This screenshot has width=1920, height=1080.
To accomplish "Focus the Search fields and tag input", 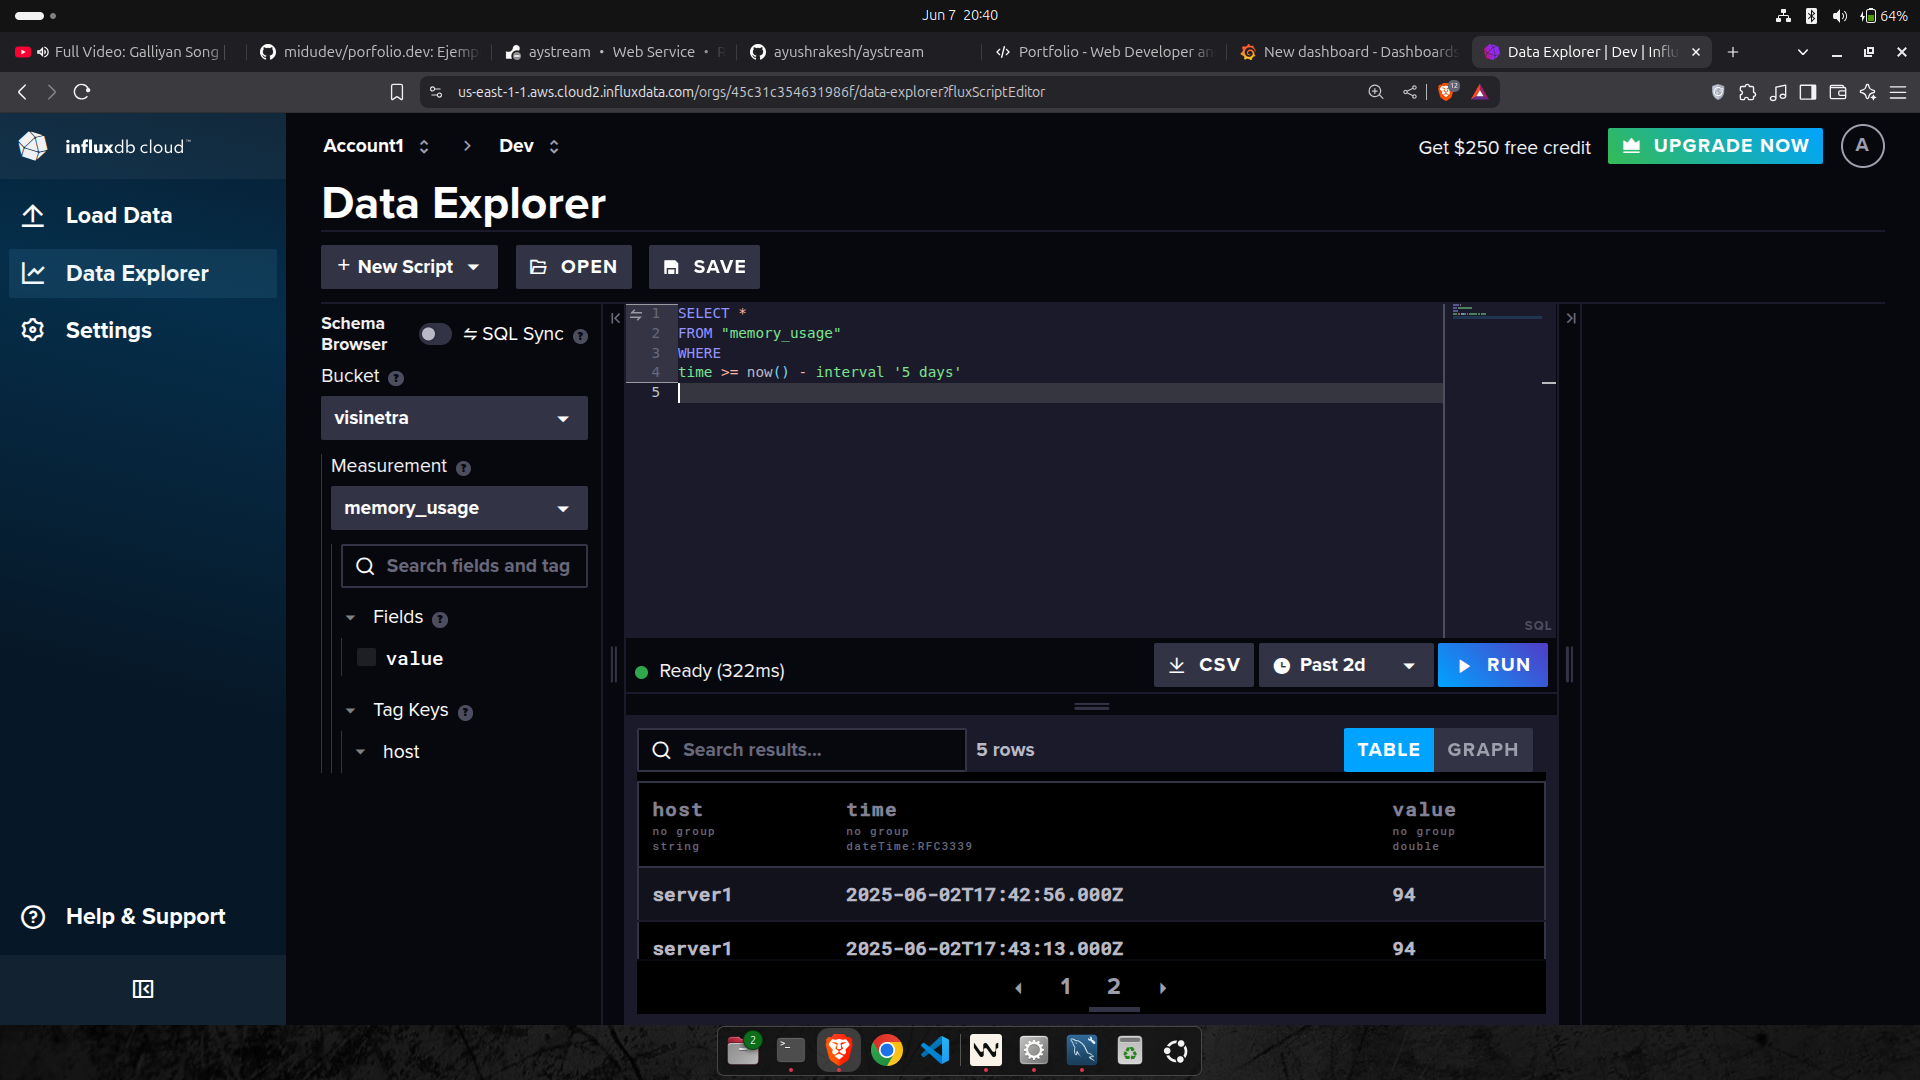I will tap(464, 566).
